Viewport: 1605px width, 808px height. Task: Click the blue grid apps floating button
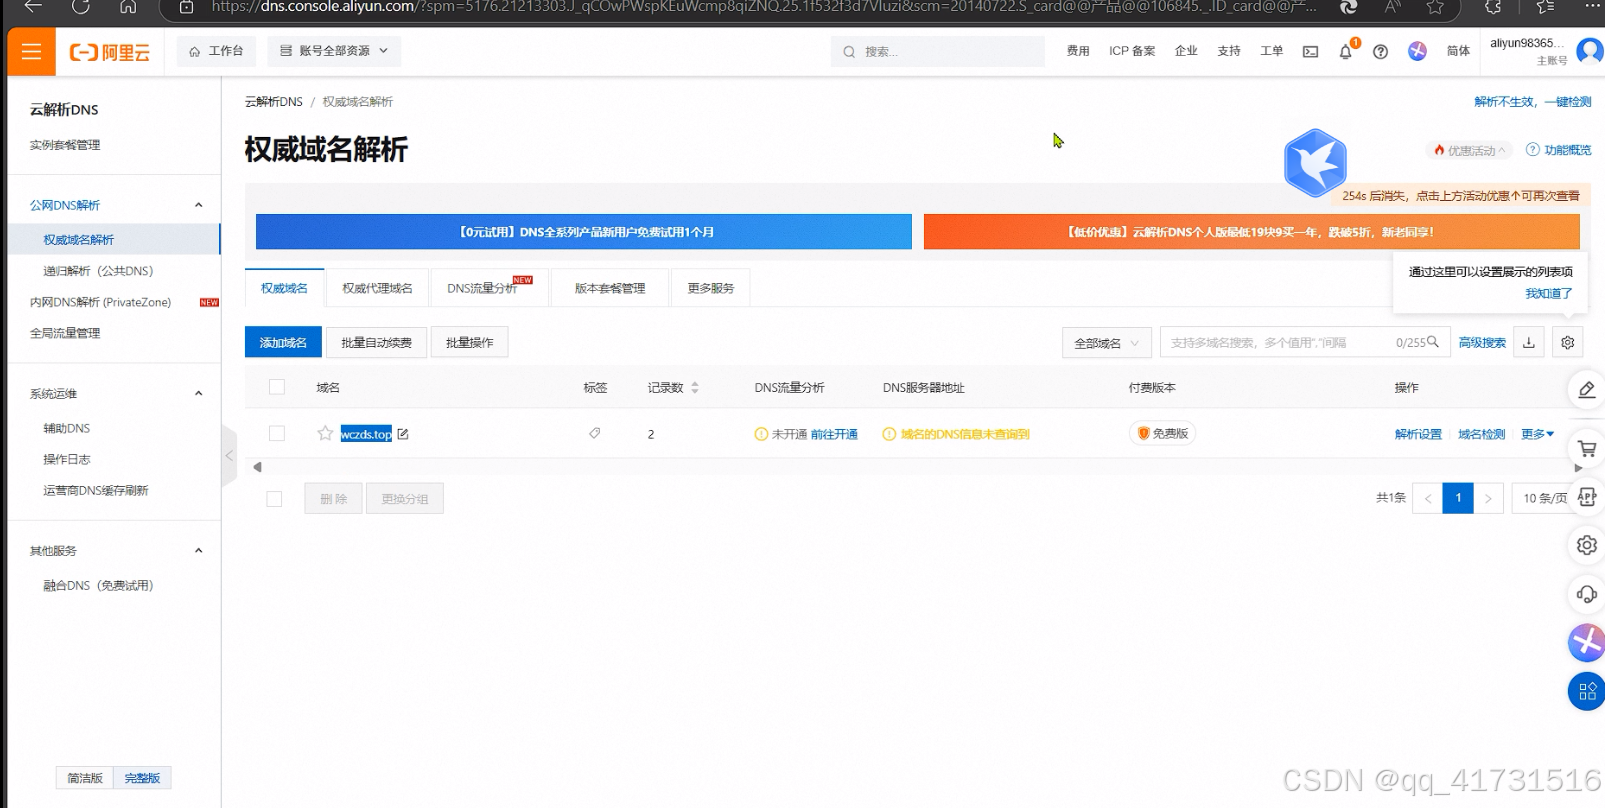1587,691
